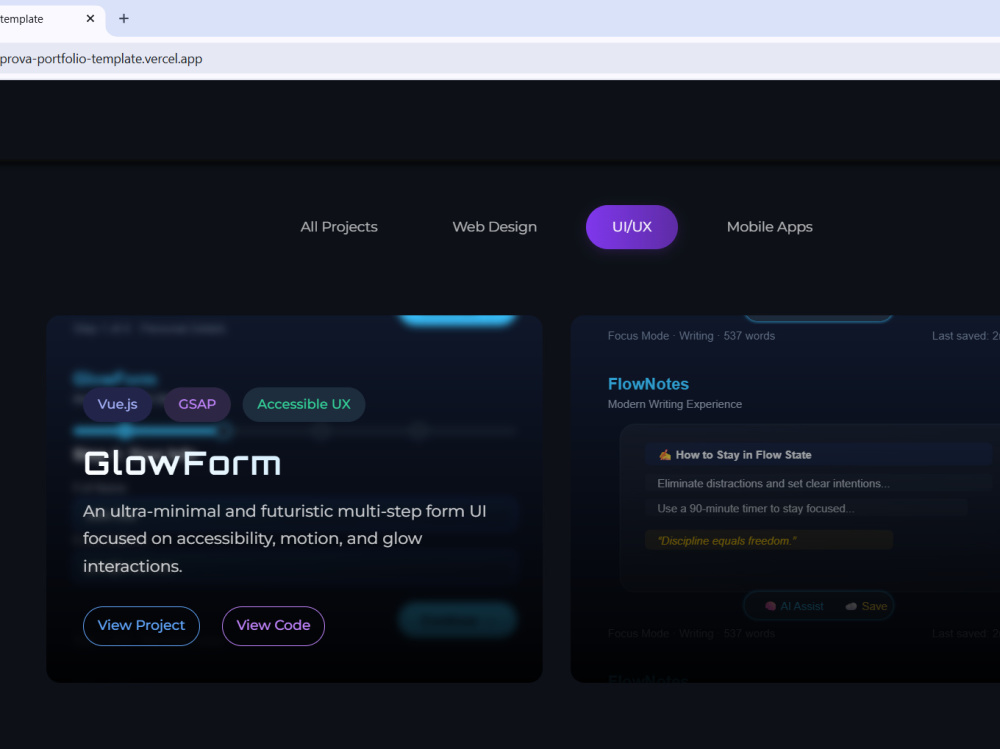Click Modern Writing Experience subtitle
The width and height of the screenshot is (1000, 749).
click(675, 404)
